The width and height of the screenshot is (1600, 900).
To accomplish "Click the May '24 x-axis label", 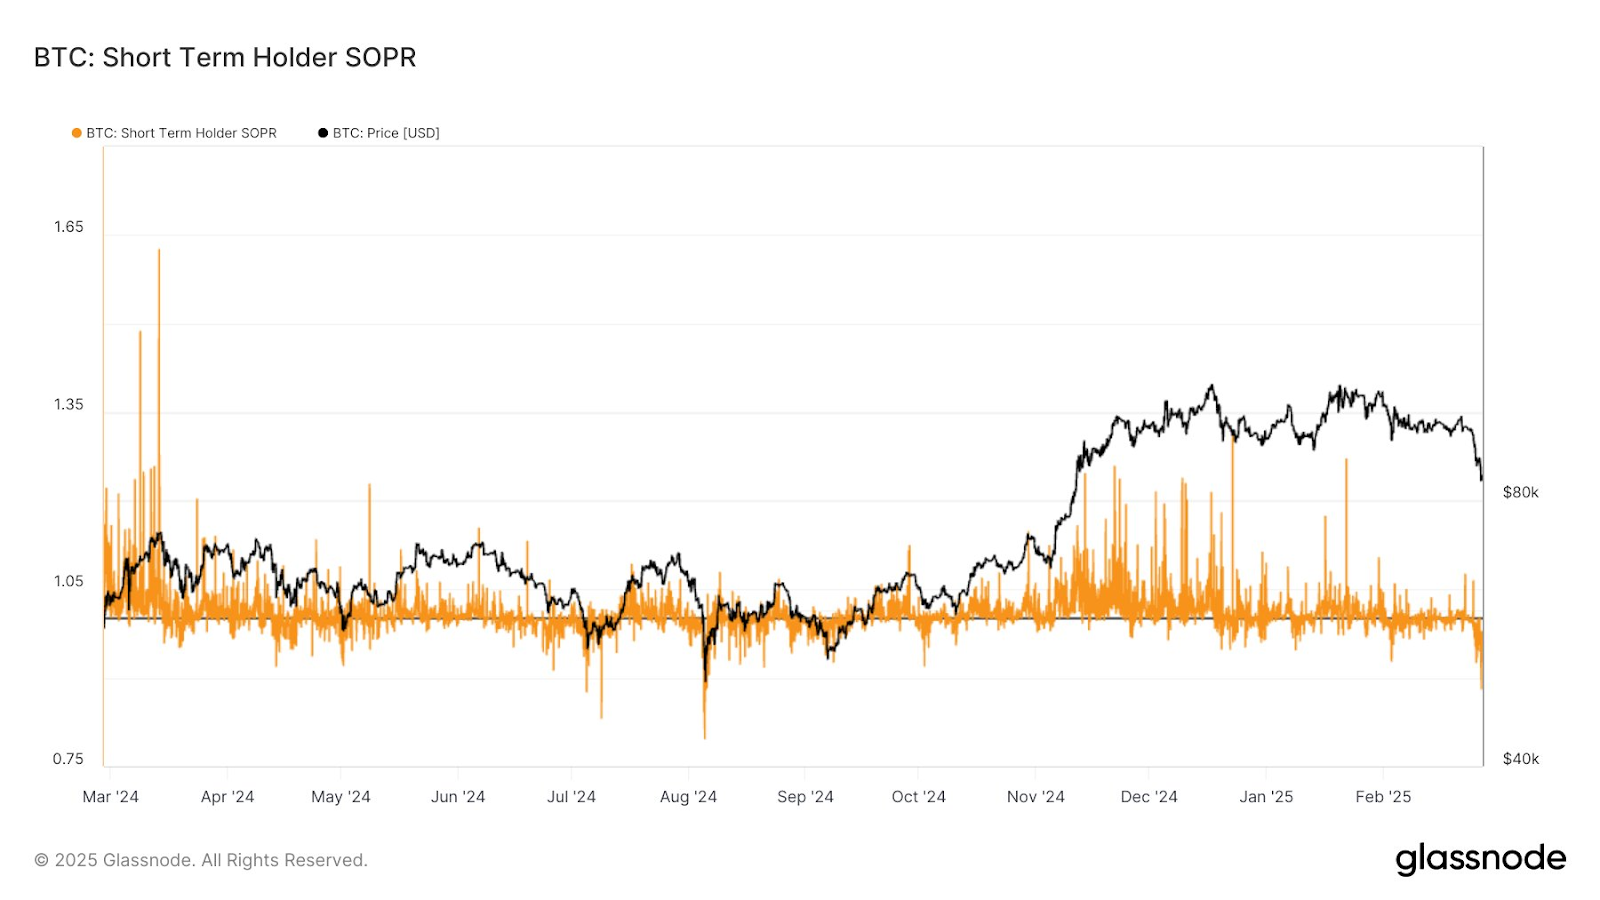I will point(341,797).
